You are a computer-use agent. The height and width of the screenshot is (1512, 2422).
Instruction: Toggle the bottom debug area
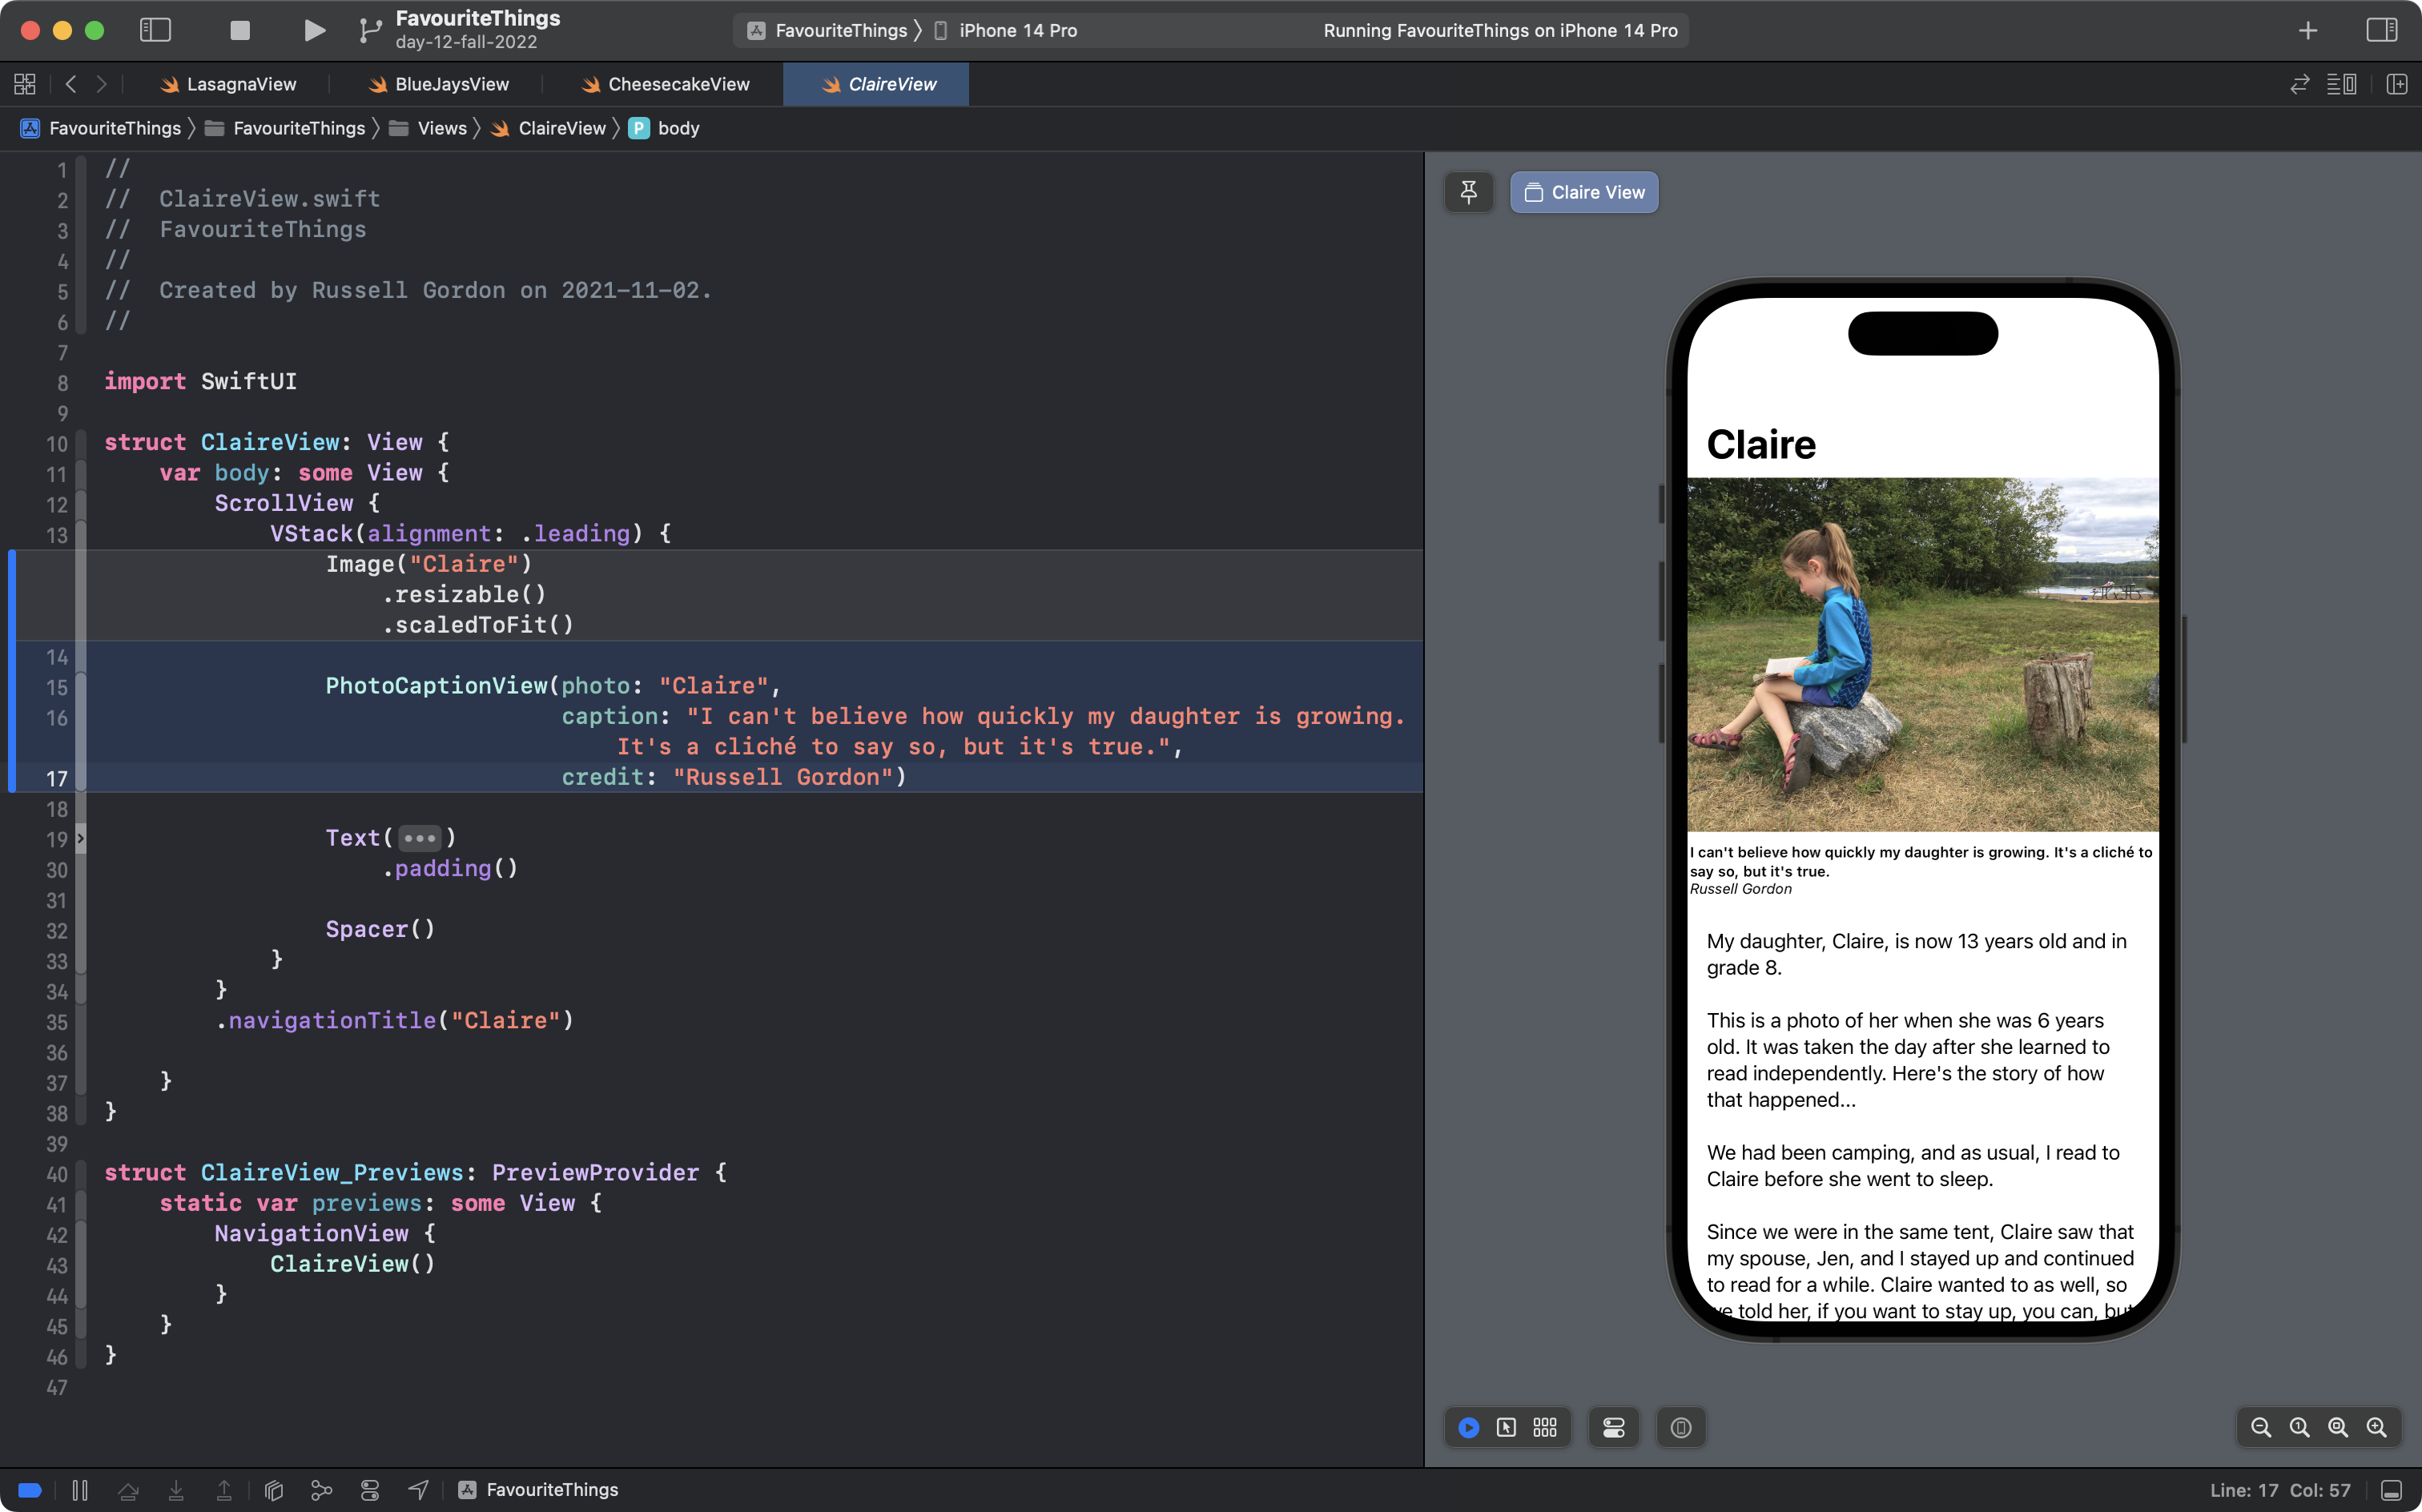(2391, 1490)
